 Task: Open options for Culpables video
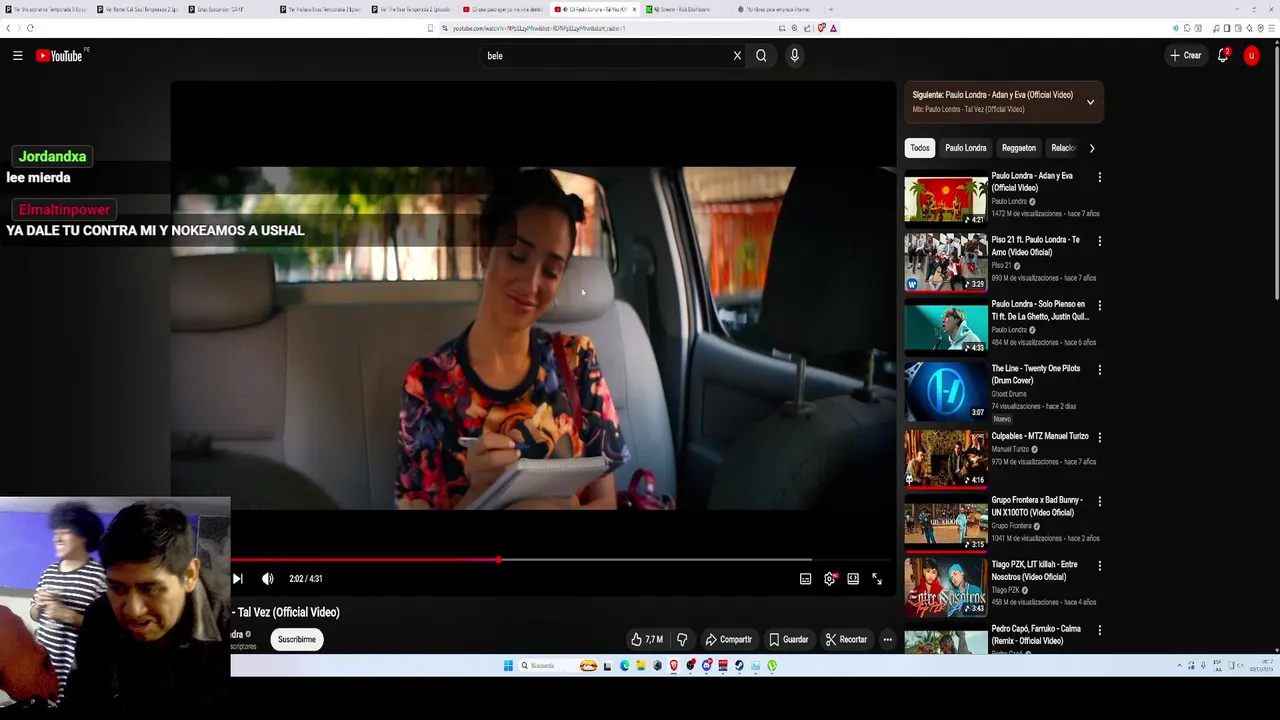[1099, 437]
